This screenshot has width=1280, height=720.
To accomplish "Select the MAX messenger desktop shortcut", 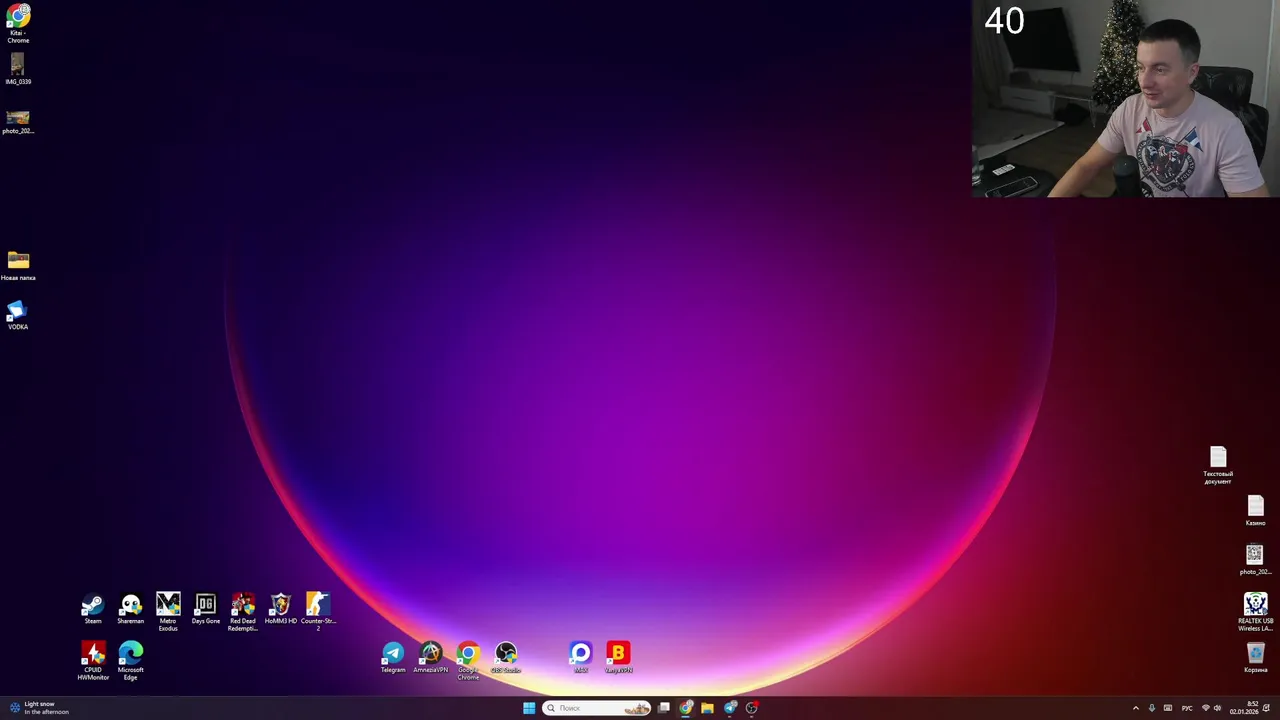I will point(581,658).
